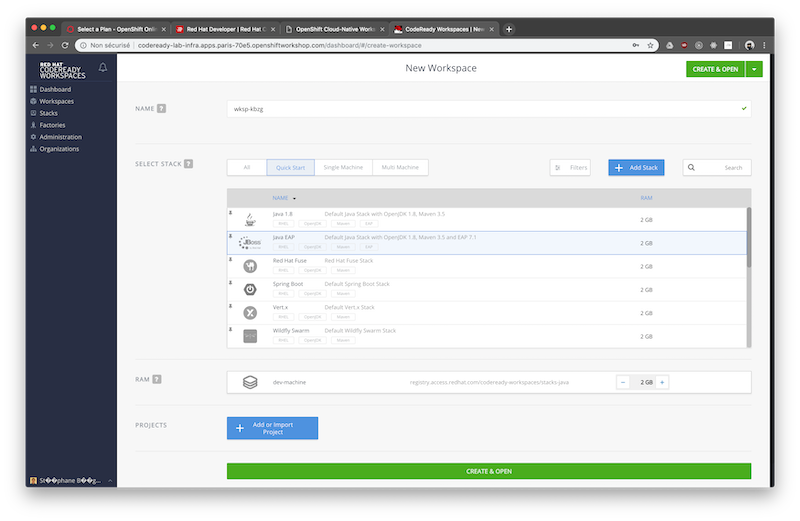This screenshot has height=521, width=800.
Task: Select the Vert.x stack icon
Action: [x=250, y=313]
